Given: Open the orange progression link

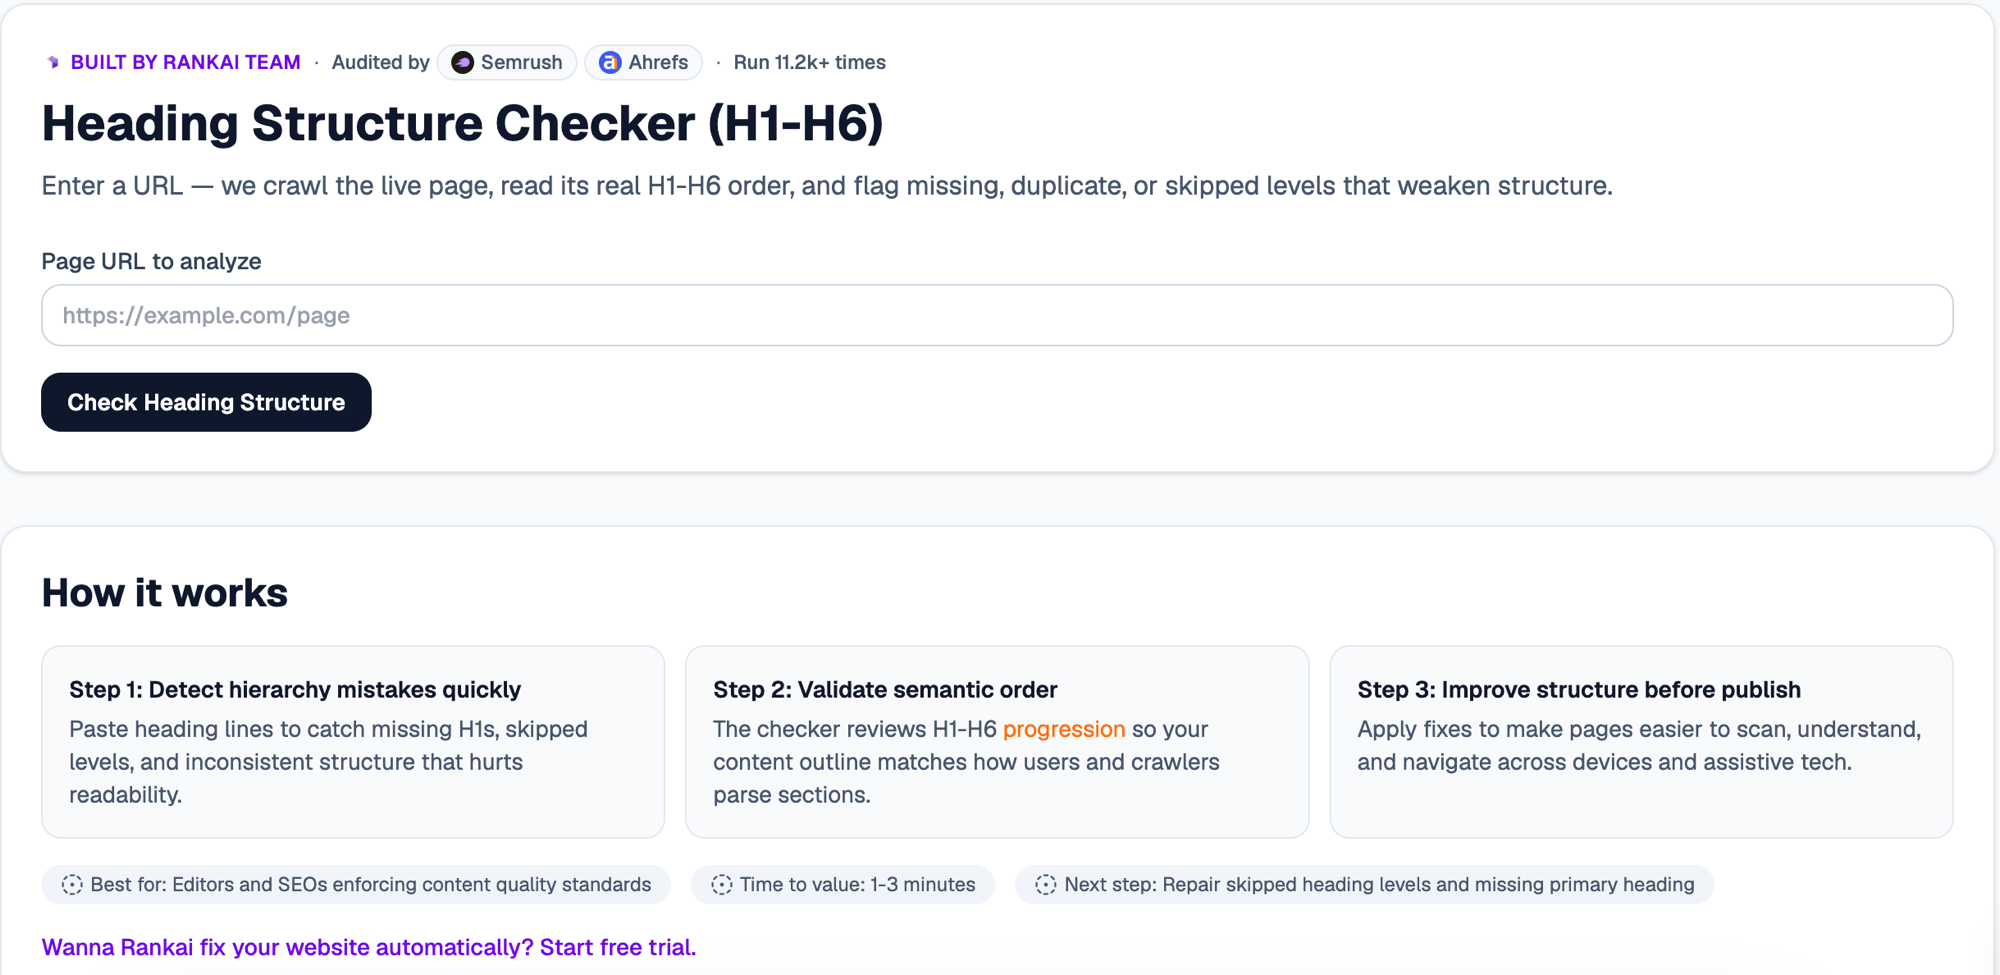Looking at the screenshot, I should coord(1064,729).
